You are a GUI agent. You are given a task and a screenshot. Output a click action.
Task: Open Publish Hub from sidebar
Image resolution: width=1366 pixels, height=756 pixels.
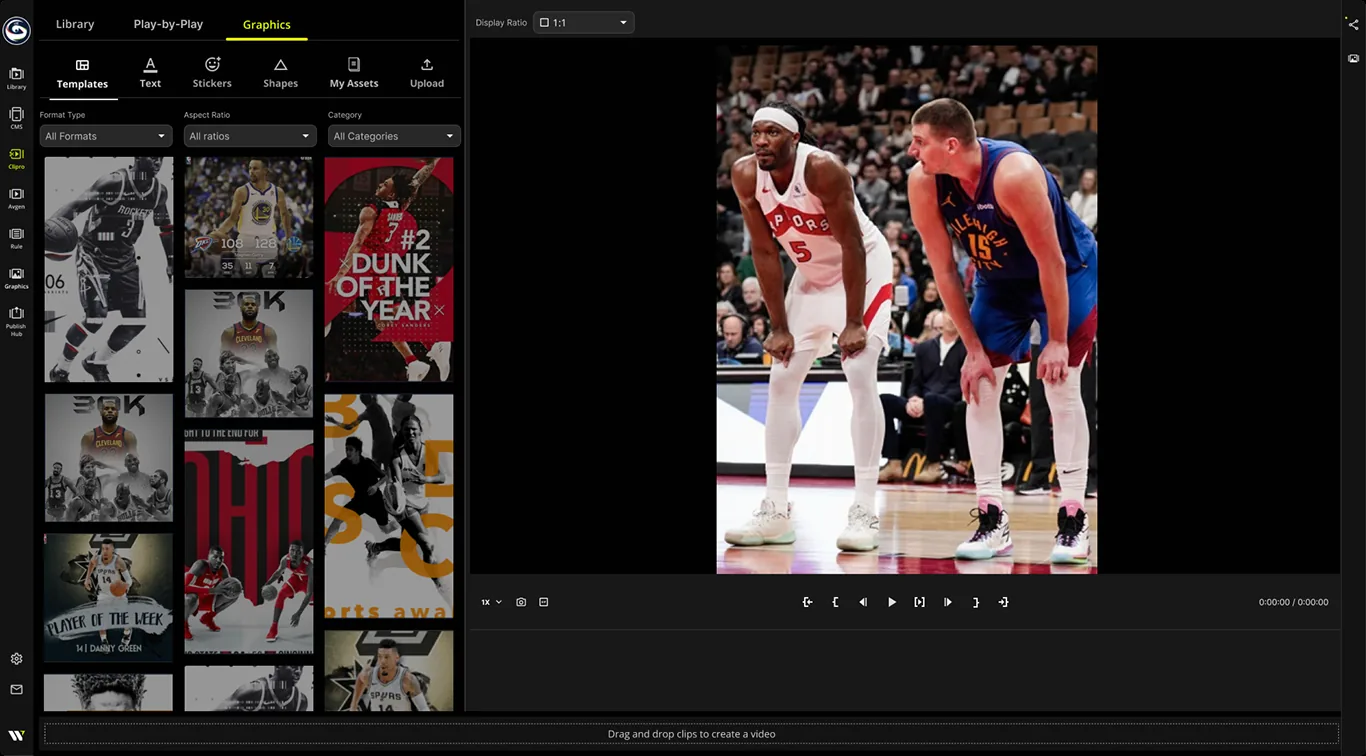(x=16, y=322)
